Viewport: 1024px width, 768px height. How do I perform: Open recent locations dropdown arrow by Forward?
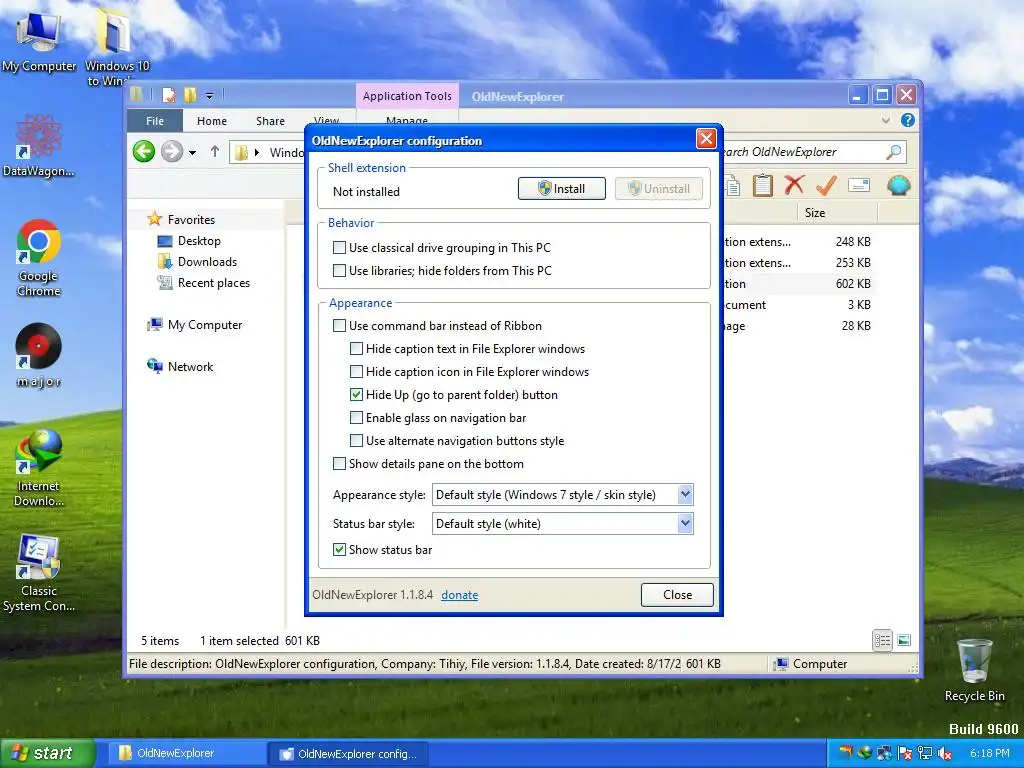[x=192, y=153]
